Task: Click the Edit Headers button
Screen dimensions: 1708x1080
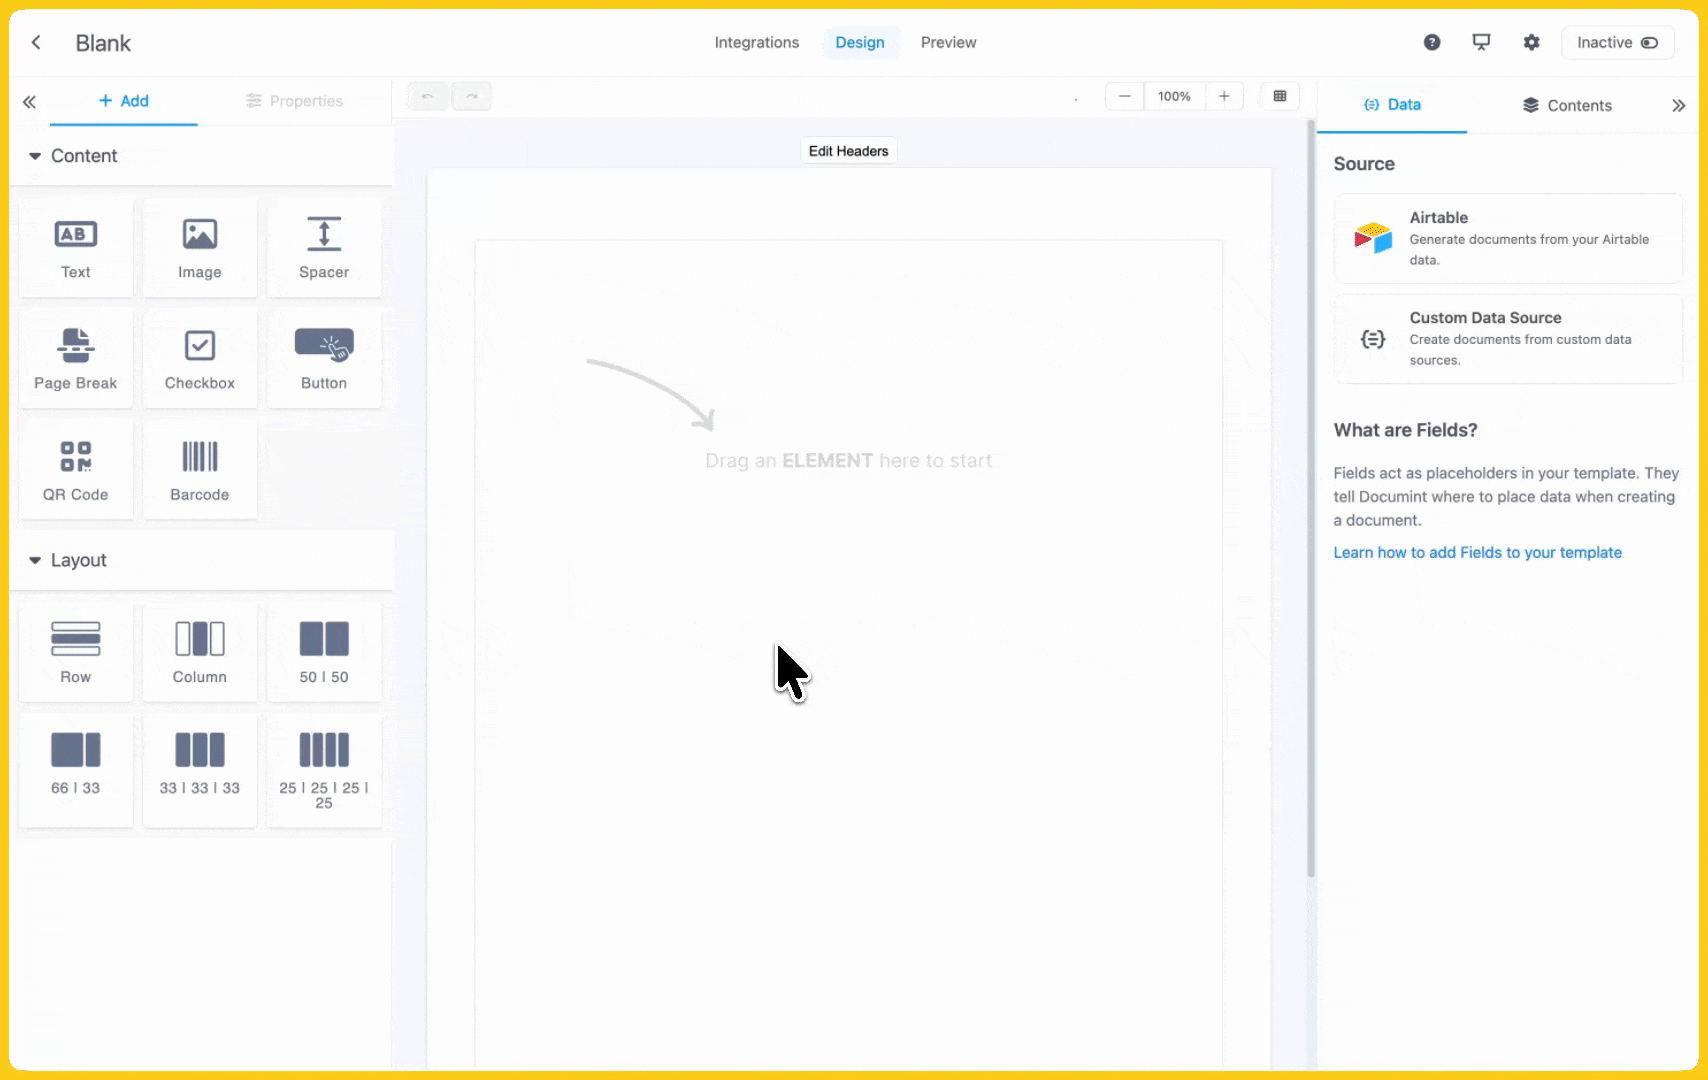Action: (848, 151)
